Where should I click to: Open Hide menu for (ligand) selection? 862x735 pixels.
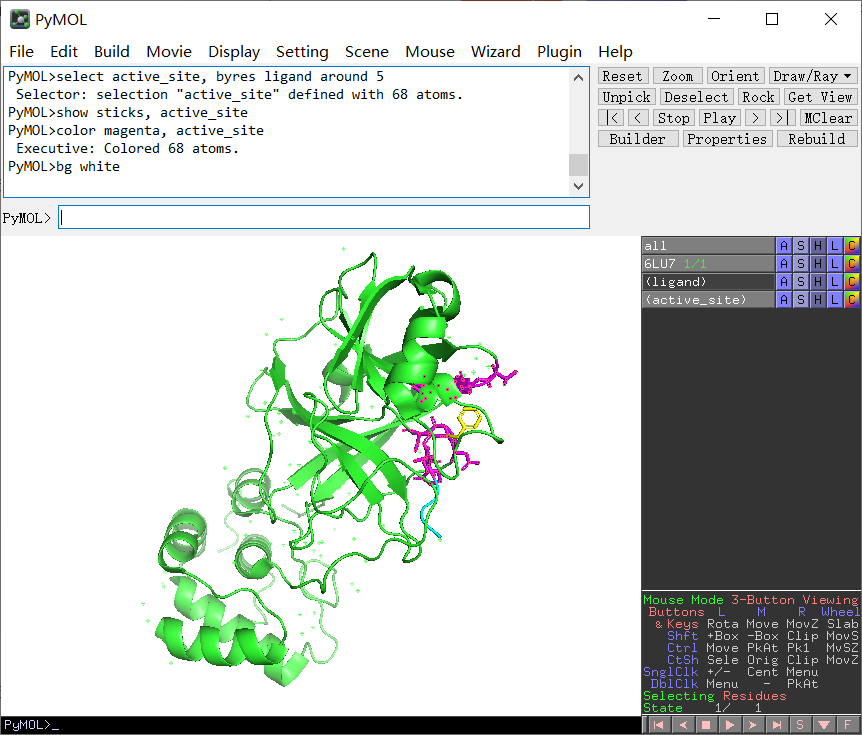tap(818, 282)
